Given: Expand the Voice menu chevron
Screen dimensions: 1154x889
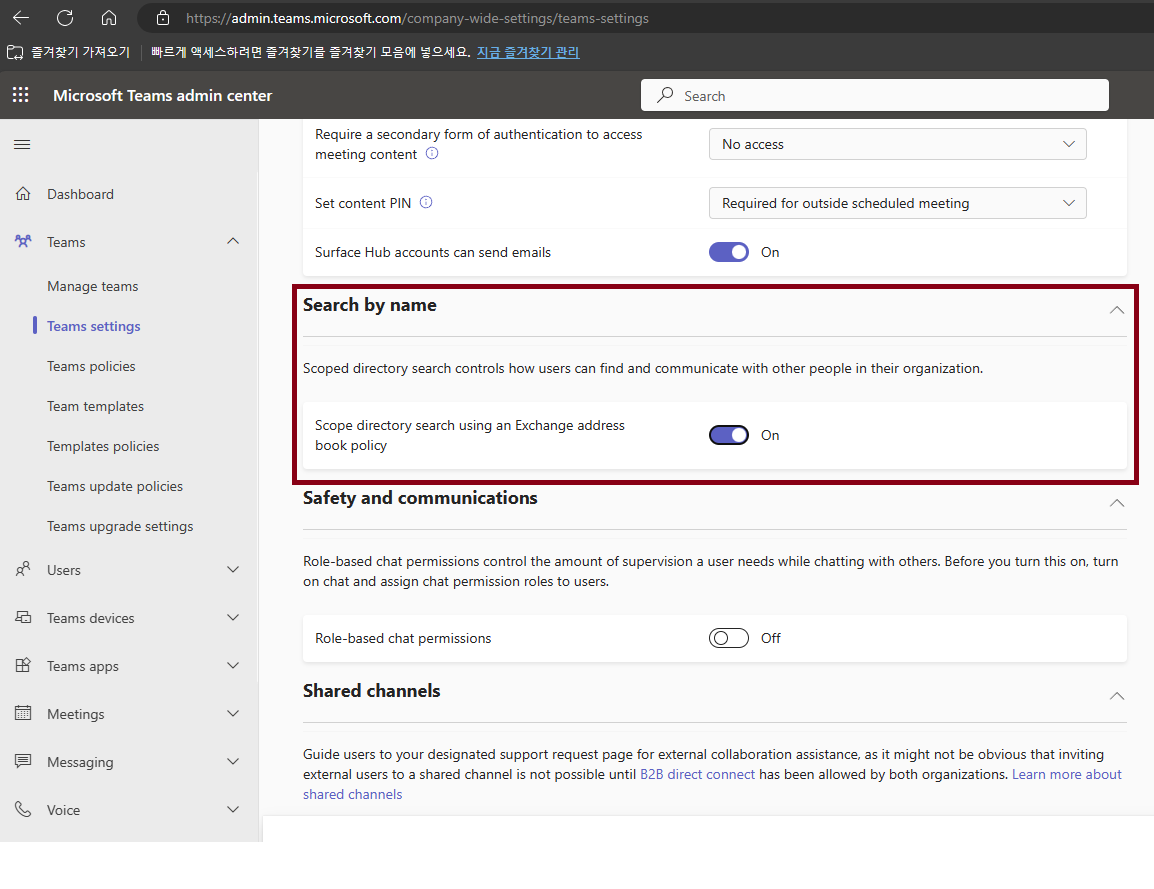Looking at the screenshot, I should [x=233, y=810].
